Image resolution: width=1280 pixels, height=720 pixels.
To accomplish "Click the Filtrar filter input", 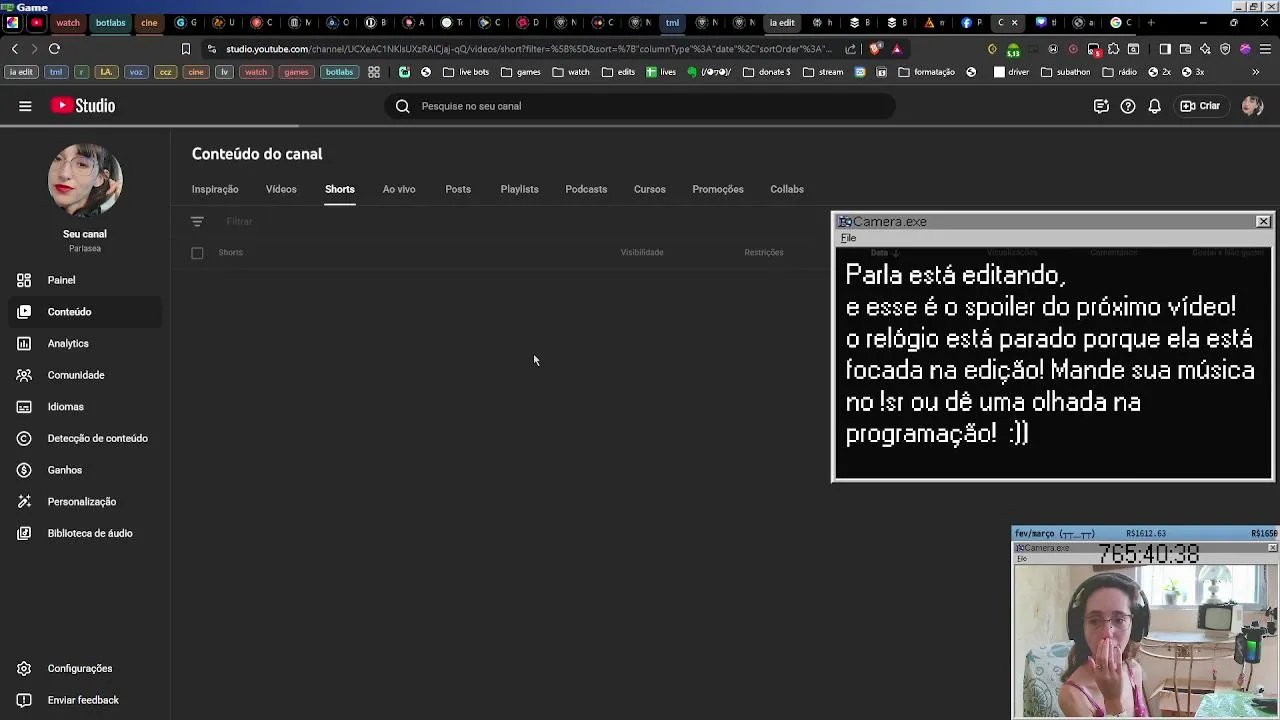I will 239,221.
